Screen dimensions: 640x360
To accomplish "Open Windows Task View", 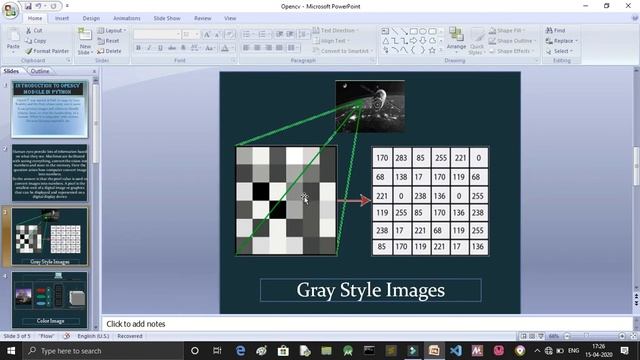I will pyautogui.click(x=217, y=351).
